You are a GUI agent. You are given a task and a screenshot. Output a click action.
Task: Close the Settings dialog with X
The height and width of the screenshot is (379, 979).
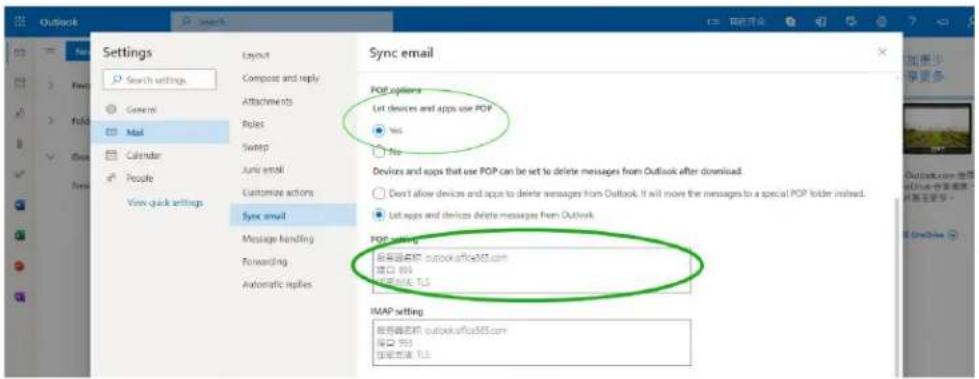(882, 52)
